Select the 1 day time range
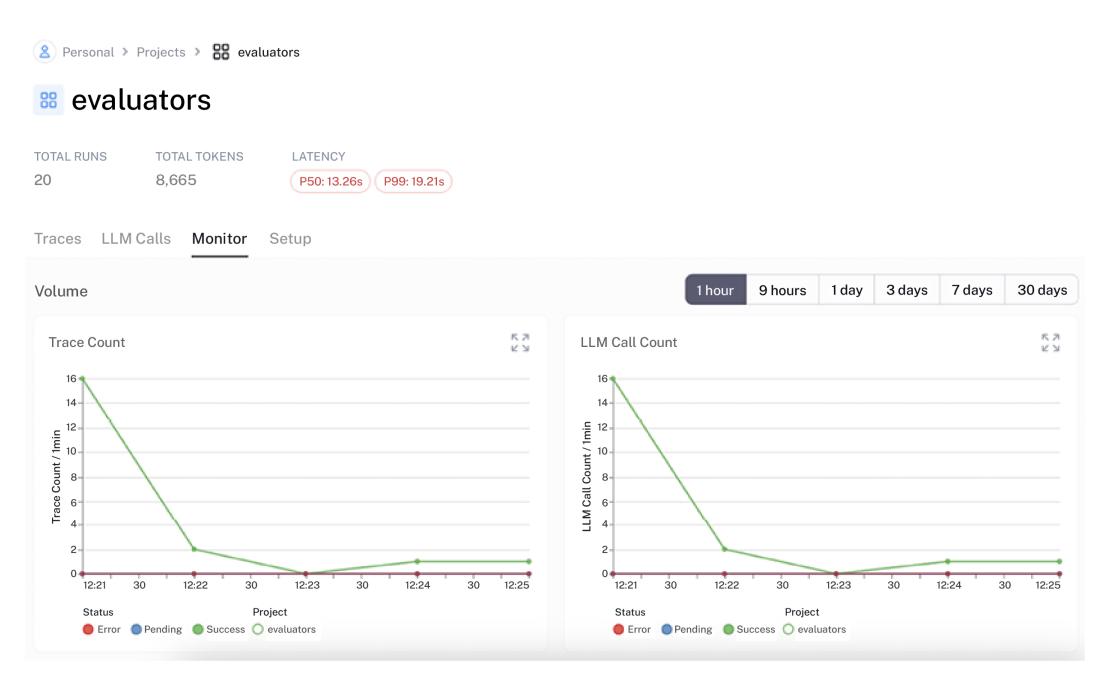Screen dimensions: 1103x675 [846, 290]
